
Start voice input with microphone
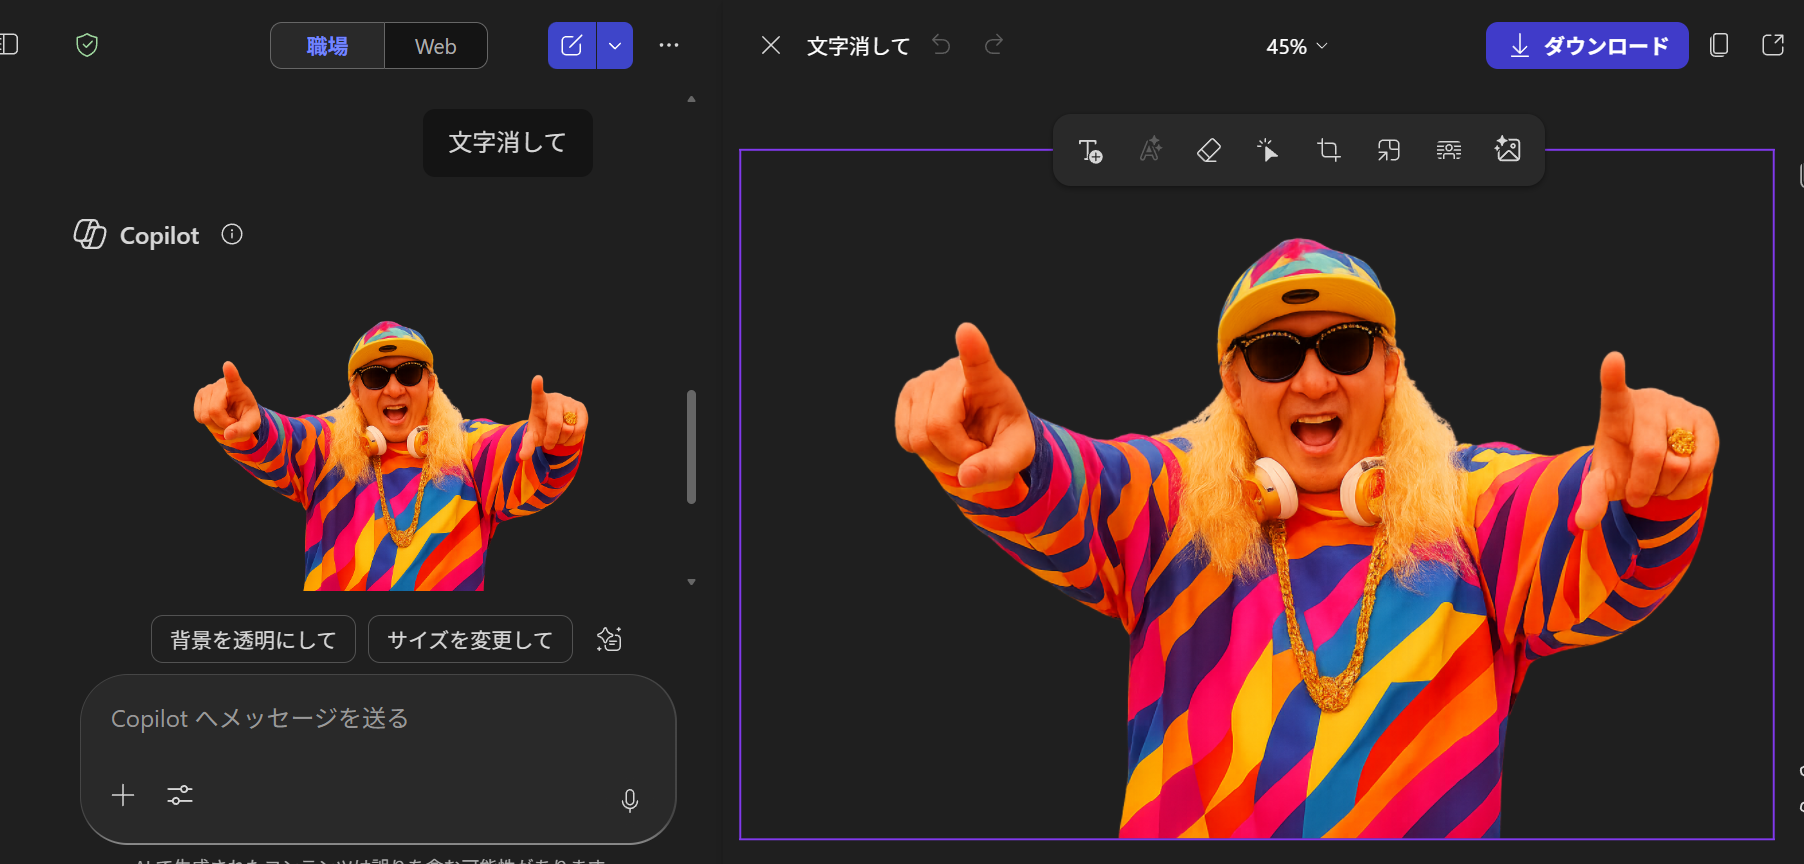tap(630, 800)
